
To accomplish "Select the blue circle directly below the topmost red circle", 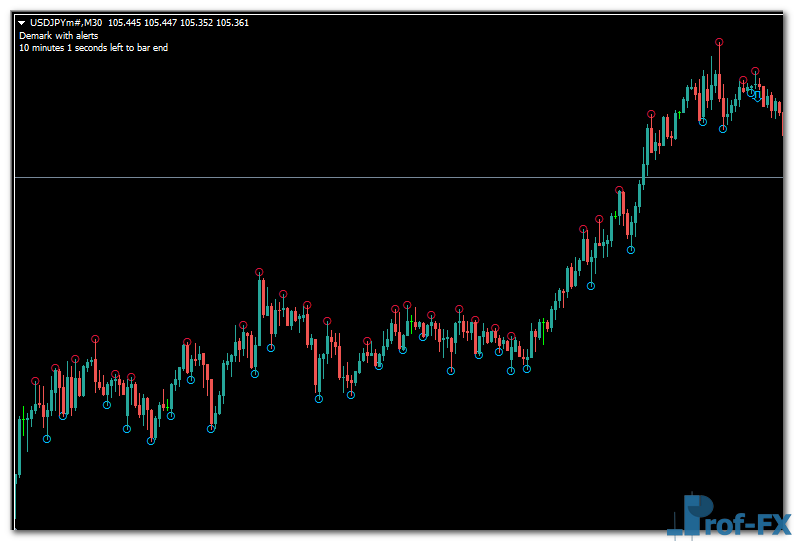I will pyautogui.click(x=723, y=128).
